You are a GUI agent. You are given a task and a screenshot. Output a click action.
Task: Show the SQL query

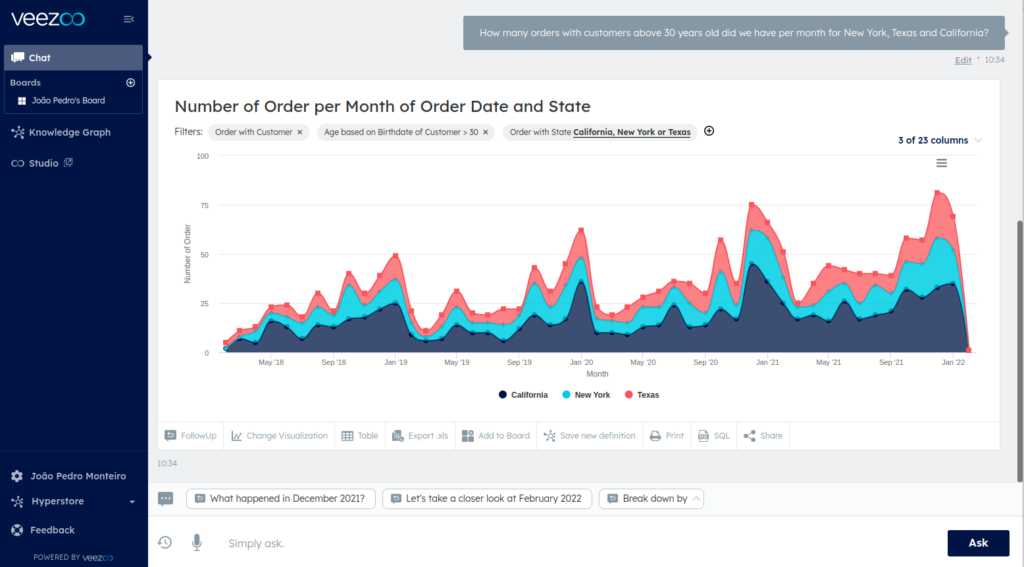713,436
